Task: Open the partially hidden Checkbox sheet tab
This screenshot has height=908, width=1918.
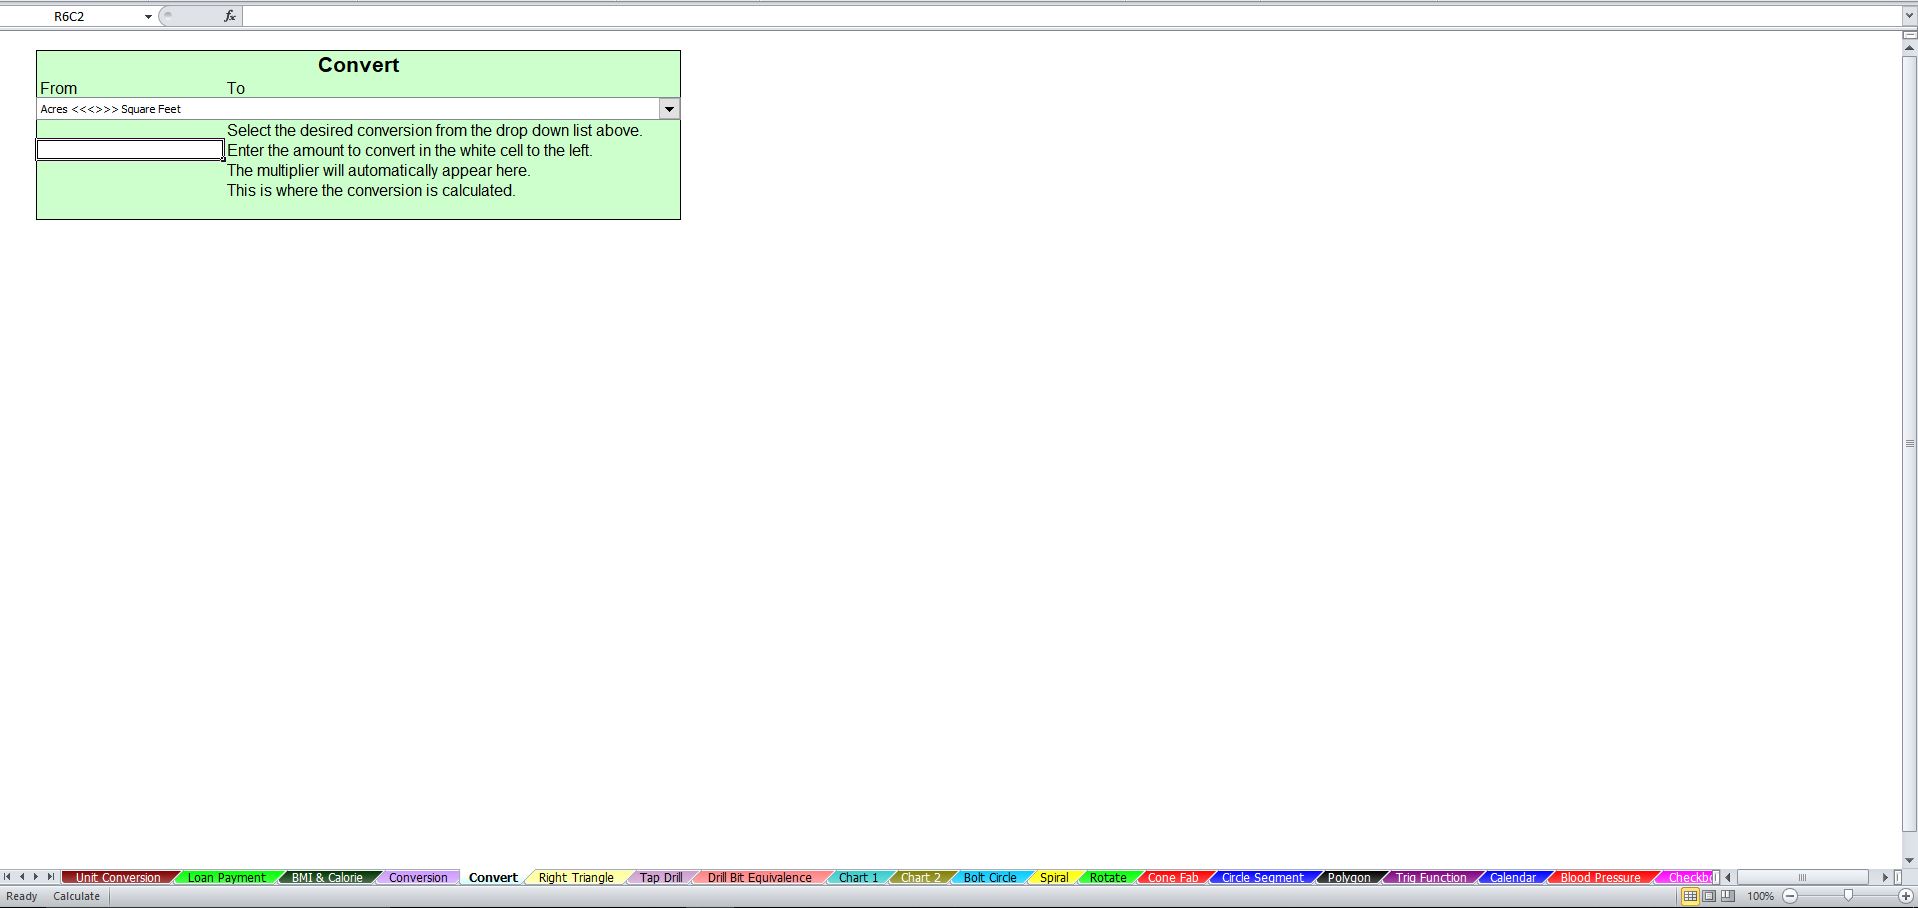Action: [1688, 878]
